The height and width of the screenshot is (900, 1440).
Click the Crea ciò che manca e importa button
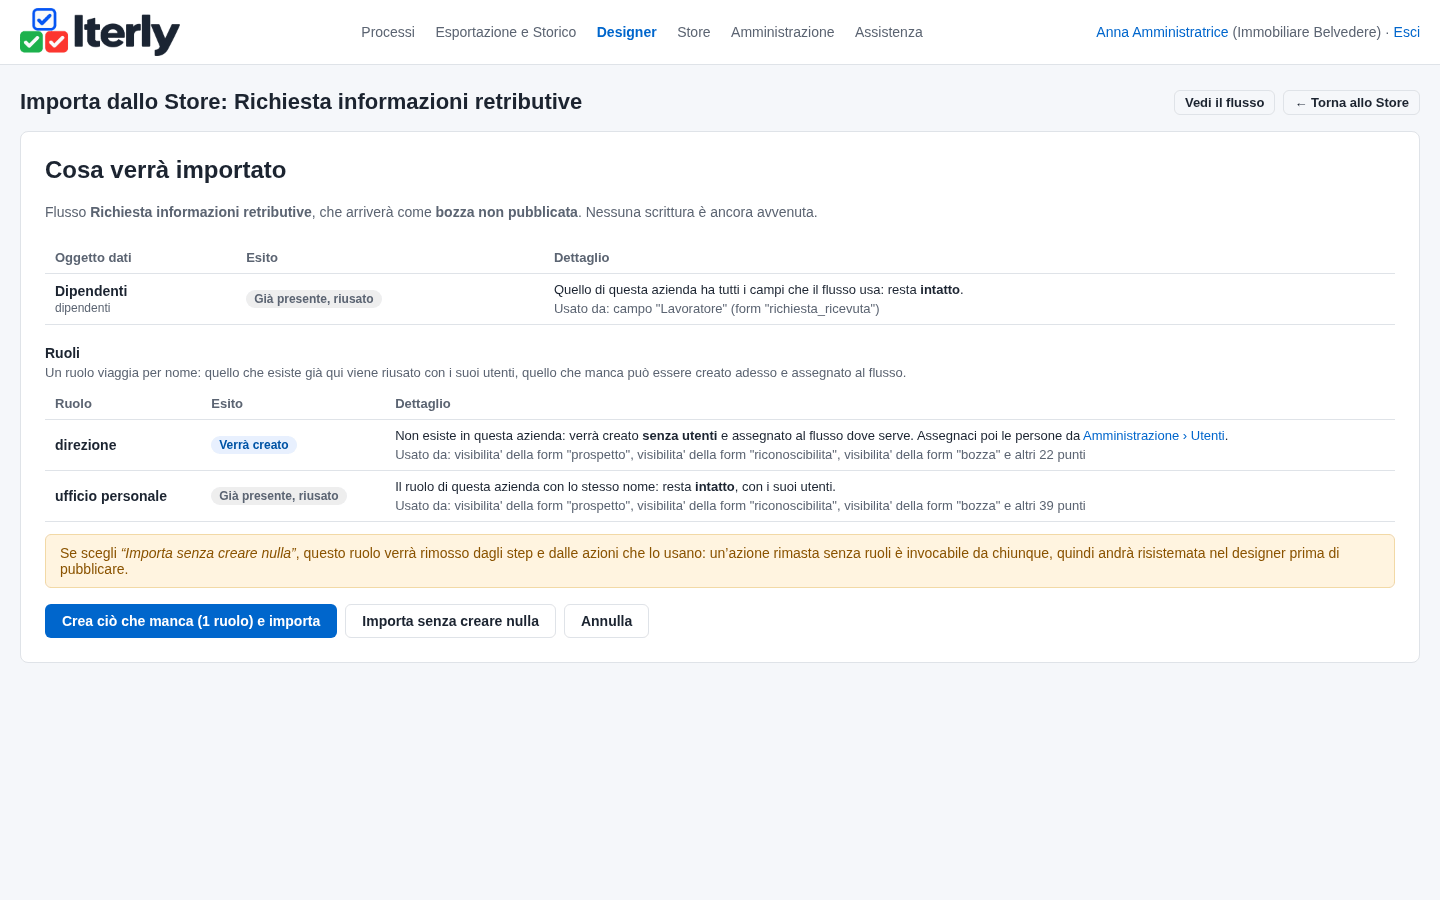191,621
